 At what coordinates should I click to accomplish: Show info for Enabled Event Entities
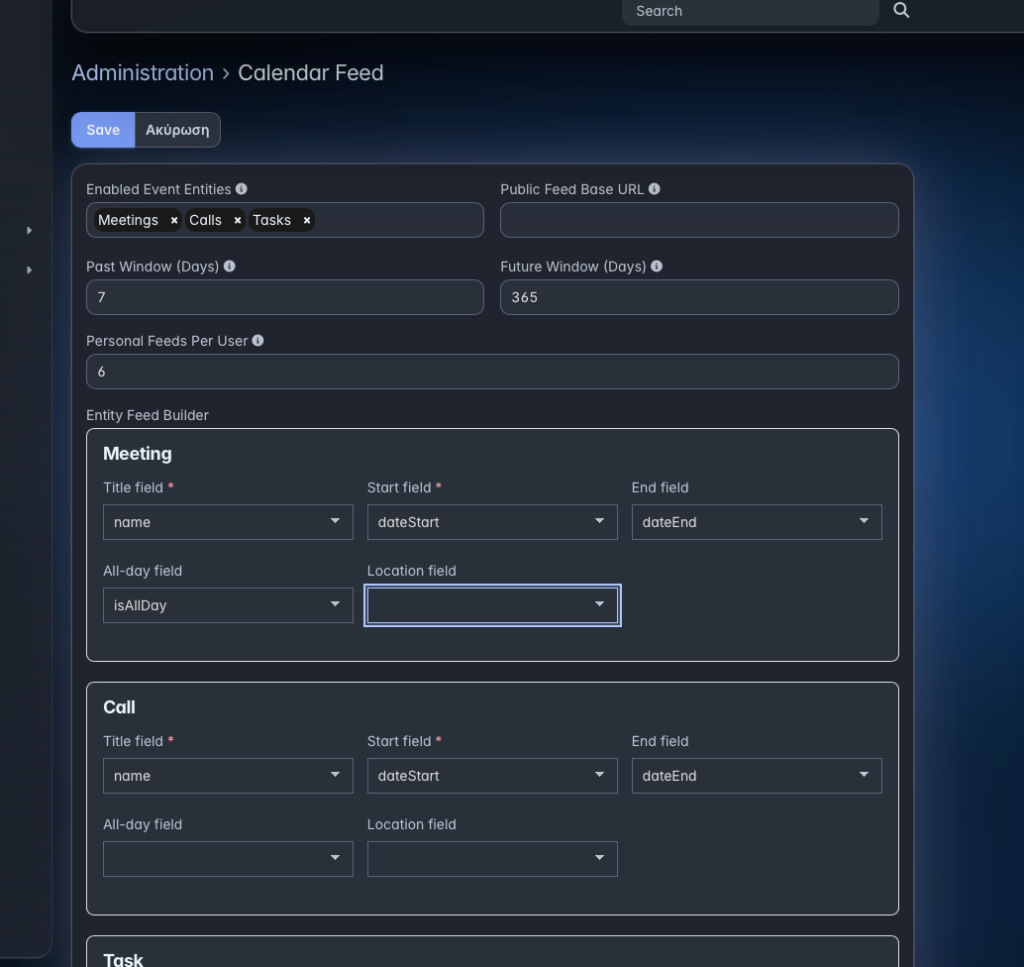[x=242, y=189]
